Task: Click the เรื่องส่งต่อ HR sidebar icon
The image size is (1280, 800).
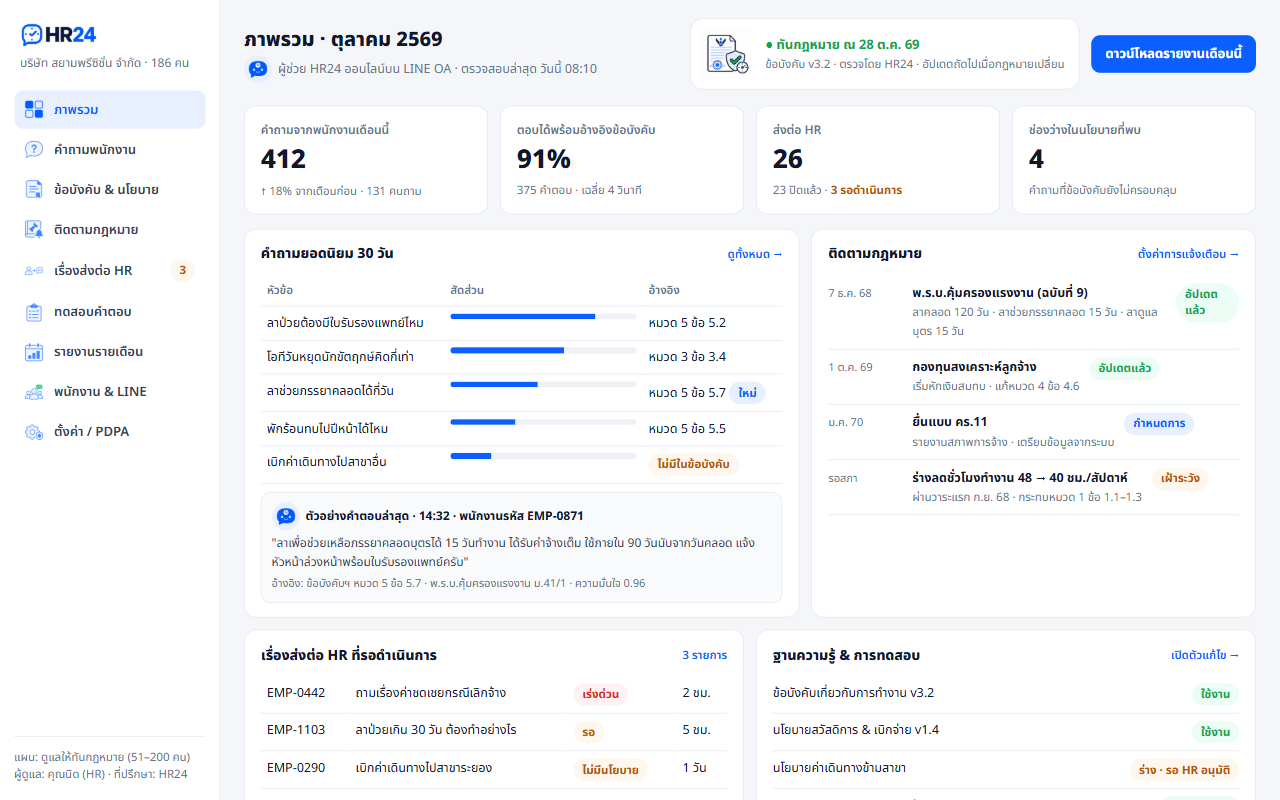Action: coord(34,270)
